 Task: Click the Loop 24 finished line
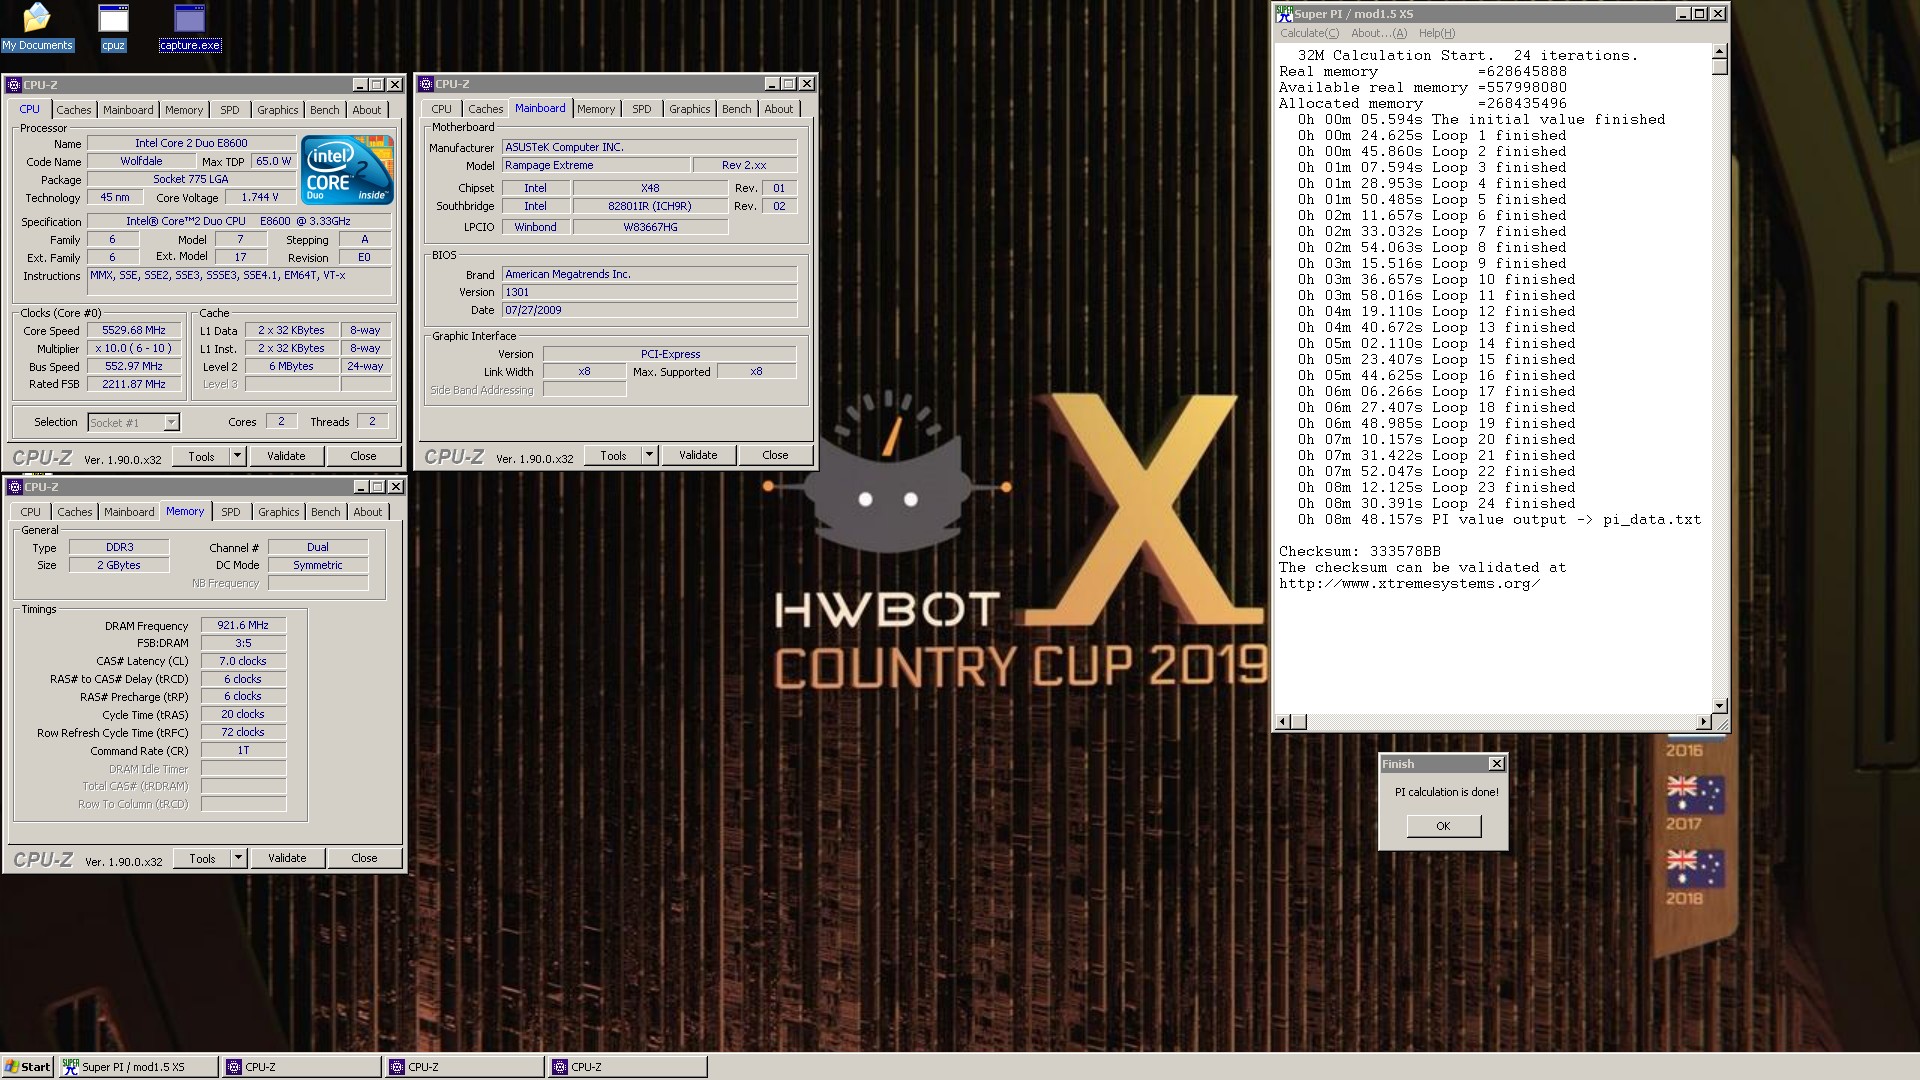coord(1437,504)
